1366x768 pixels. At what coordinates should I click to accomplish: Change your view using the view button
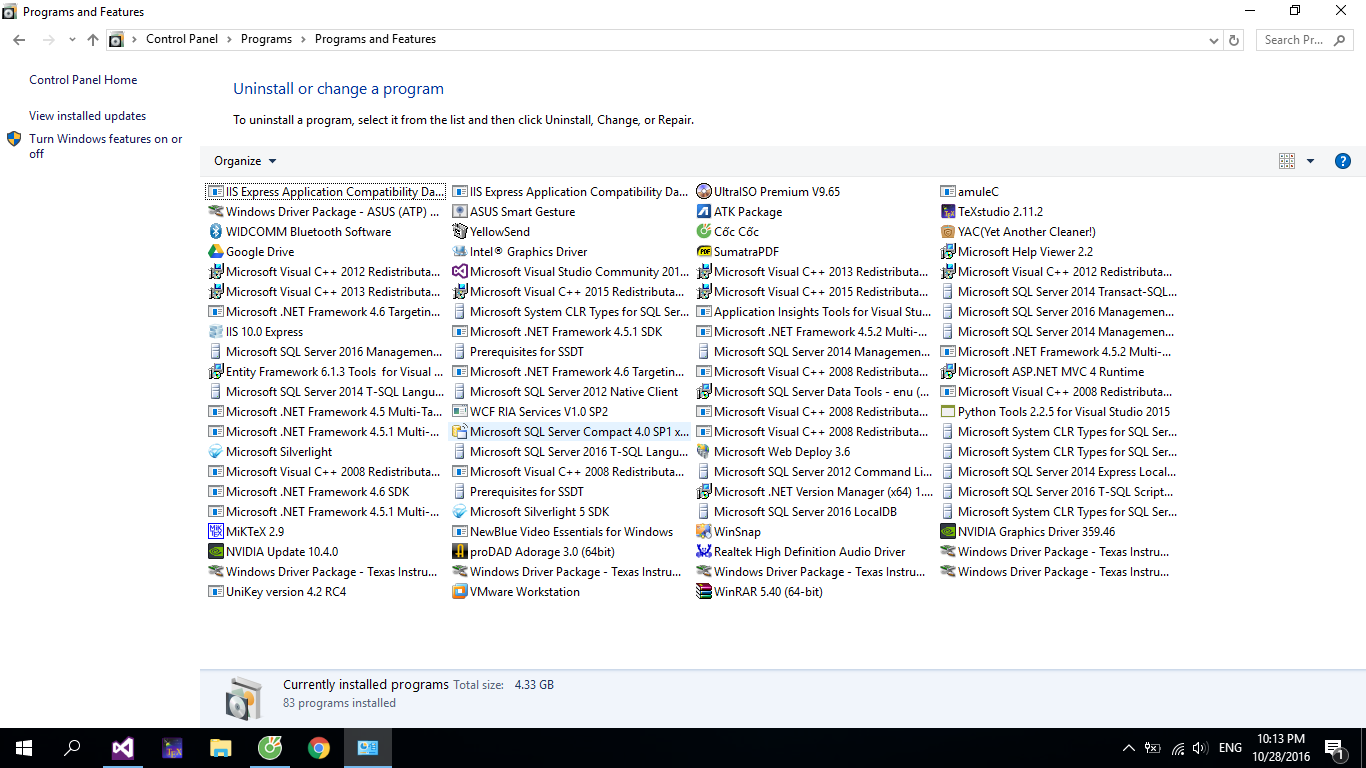coord(1287,161)
